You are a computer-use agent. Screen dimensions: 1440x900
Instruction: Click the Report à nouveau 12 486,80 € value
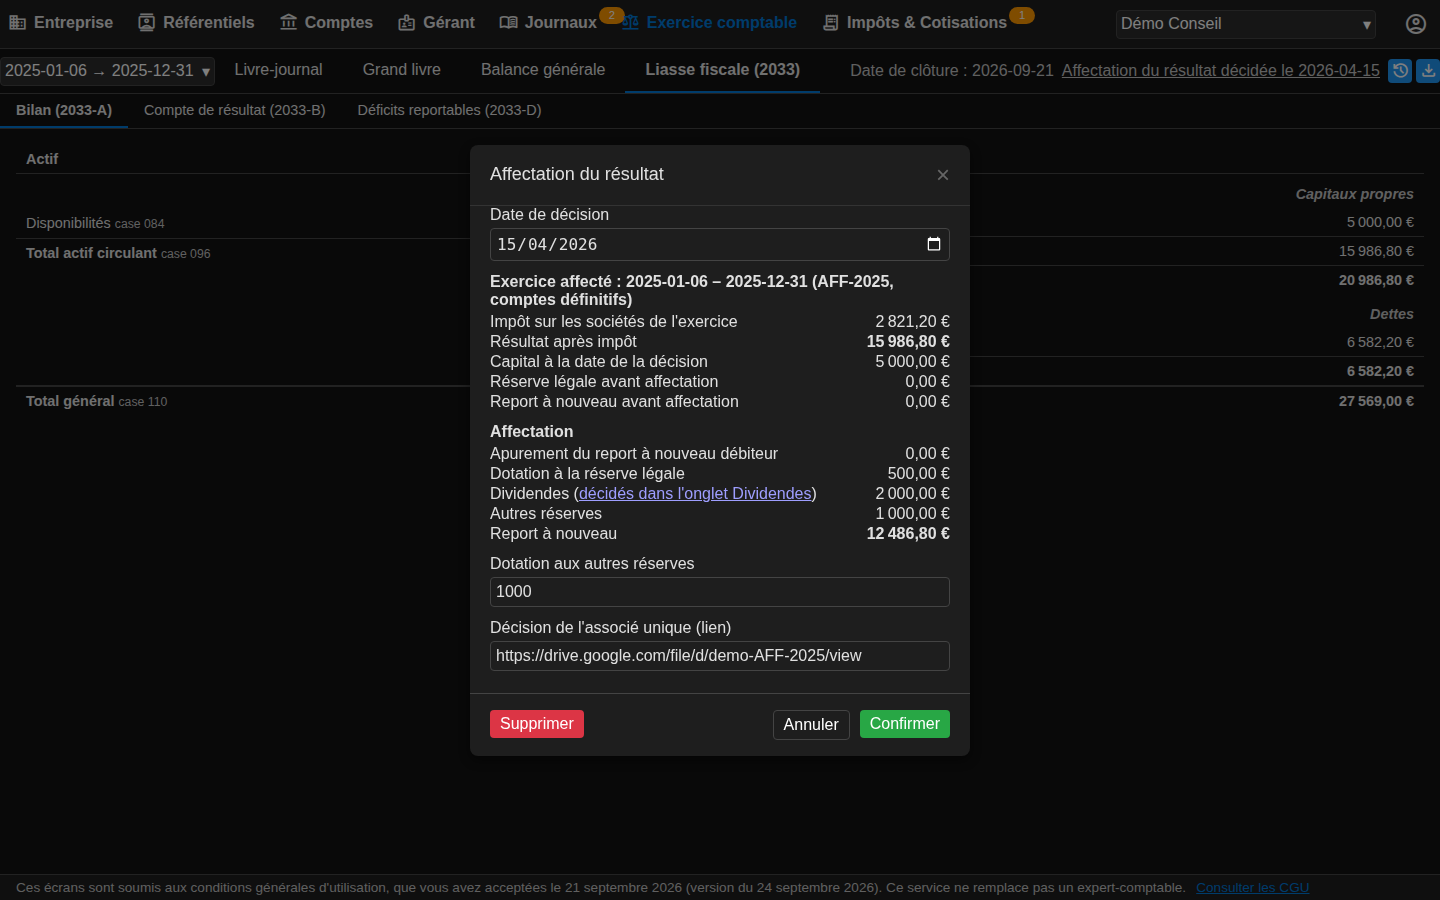click(x=908, y=533)
